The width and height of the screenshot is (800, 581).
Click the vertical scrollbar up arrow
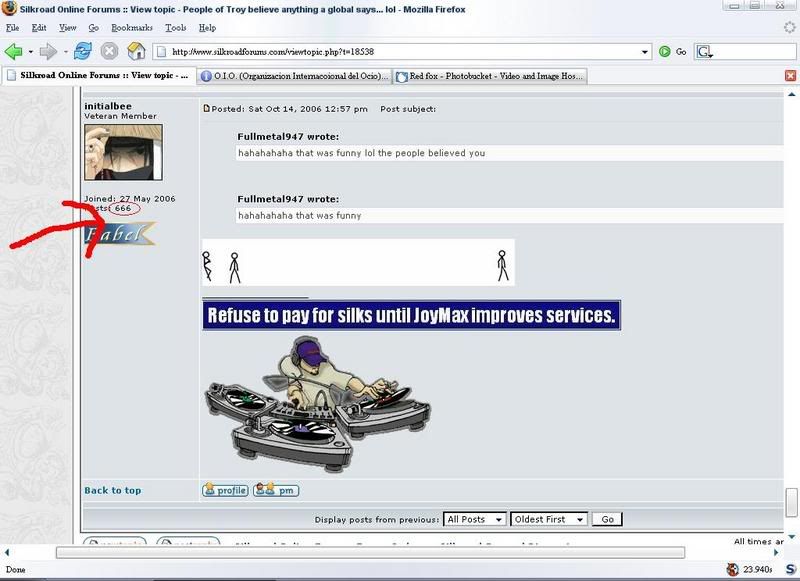(791, 94)
